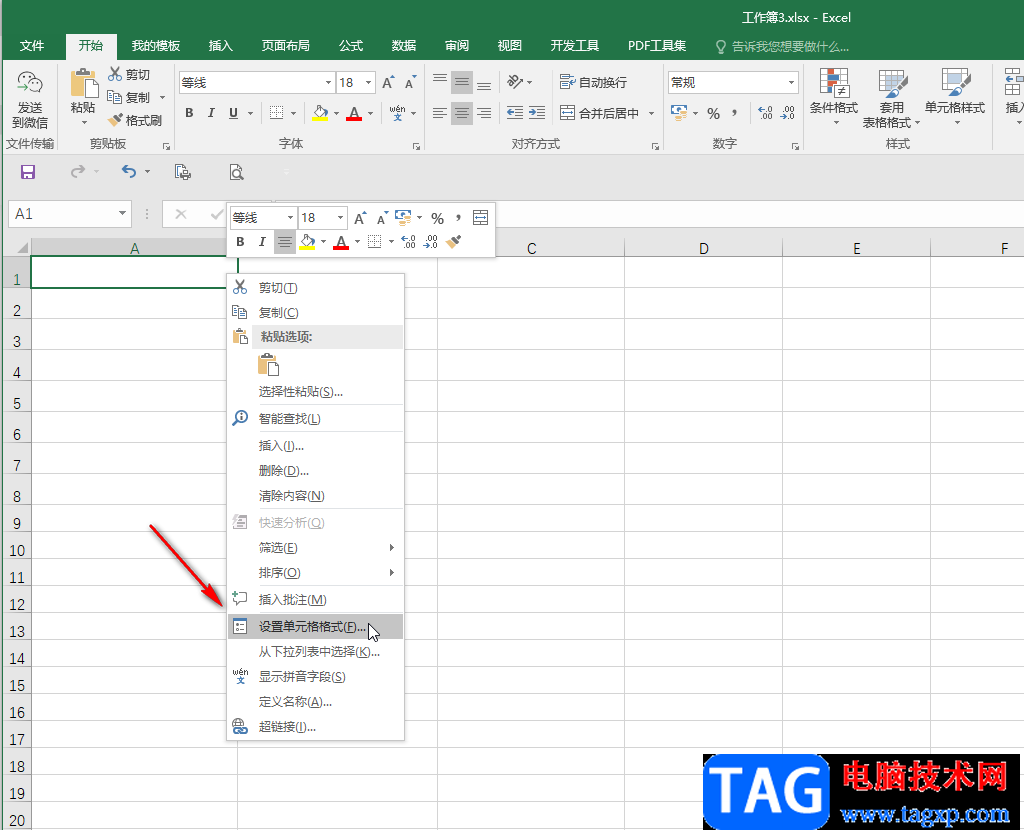This screenshot has height=830, width=1024.
Task: Toggle Bold in the mini toolbar
Action: click(x=240, y=242)
